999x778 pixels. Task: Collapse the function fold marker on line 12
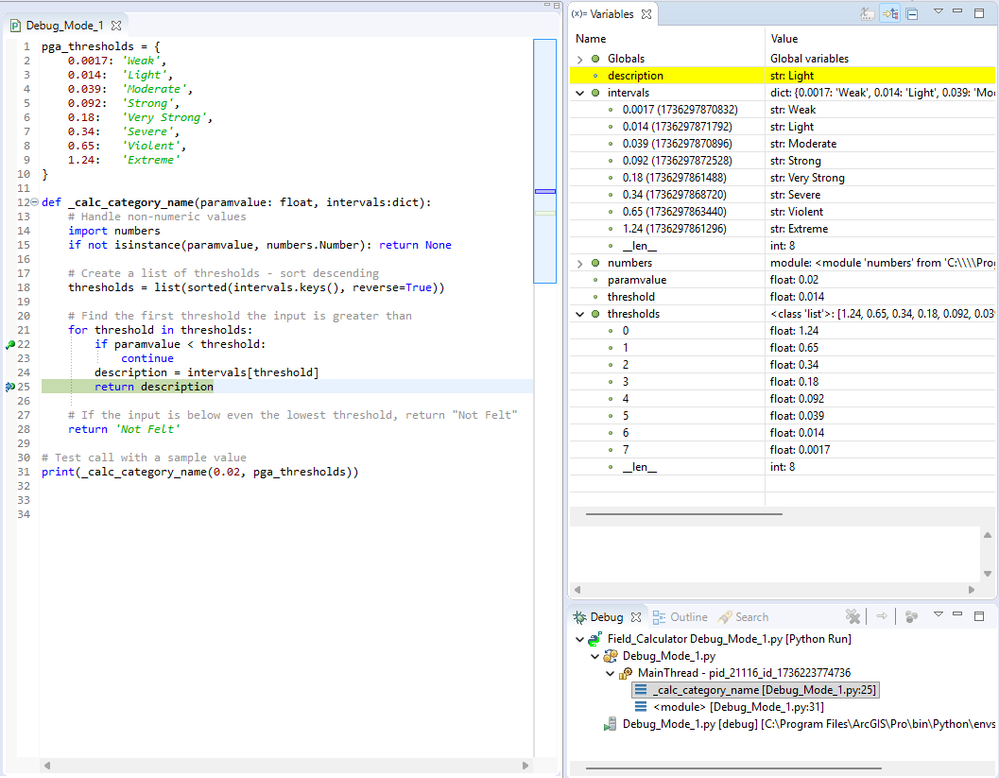35,203
